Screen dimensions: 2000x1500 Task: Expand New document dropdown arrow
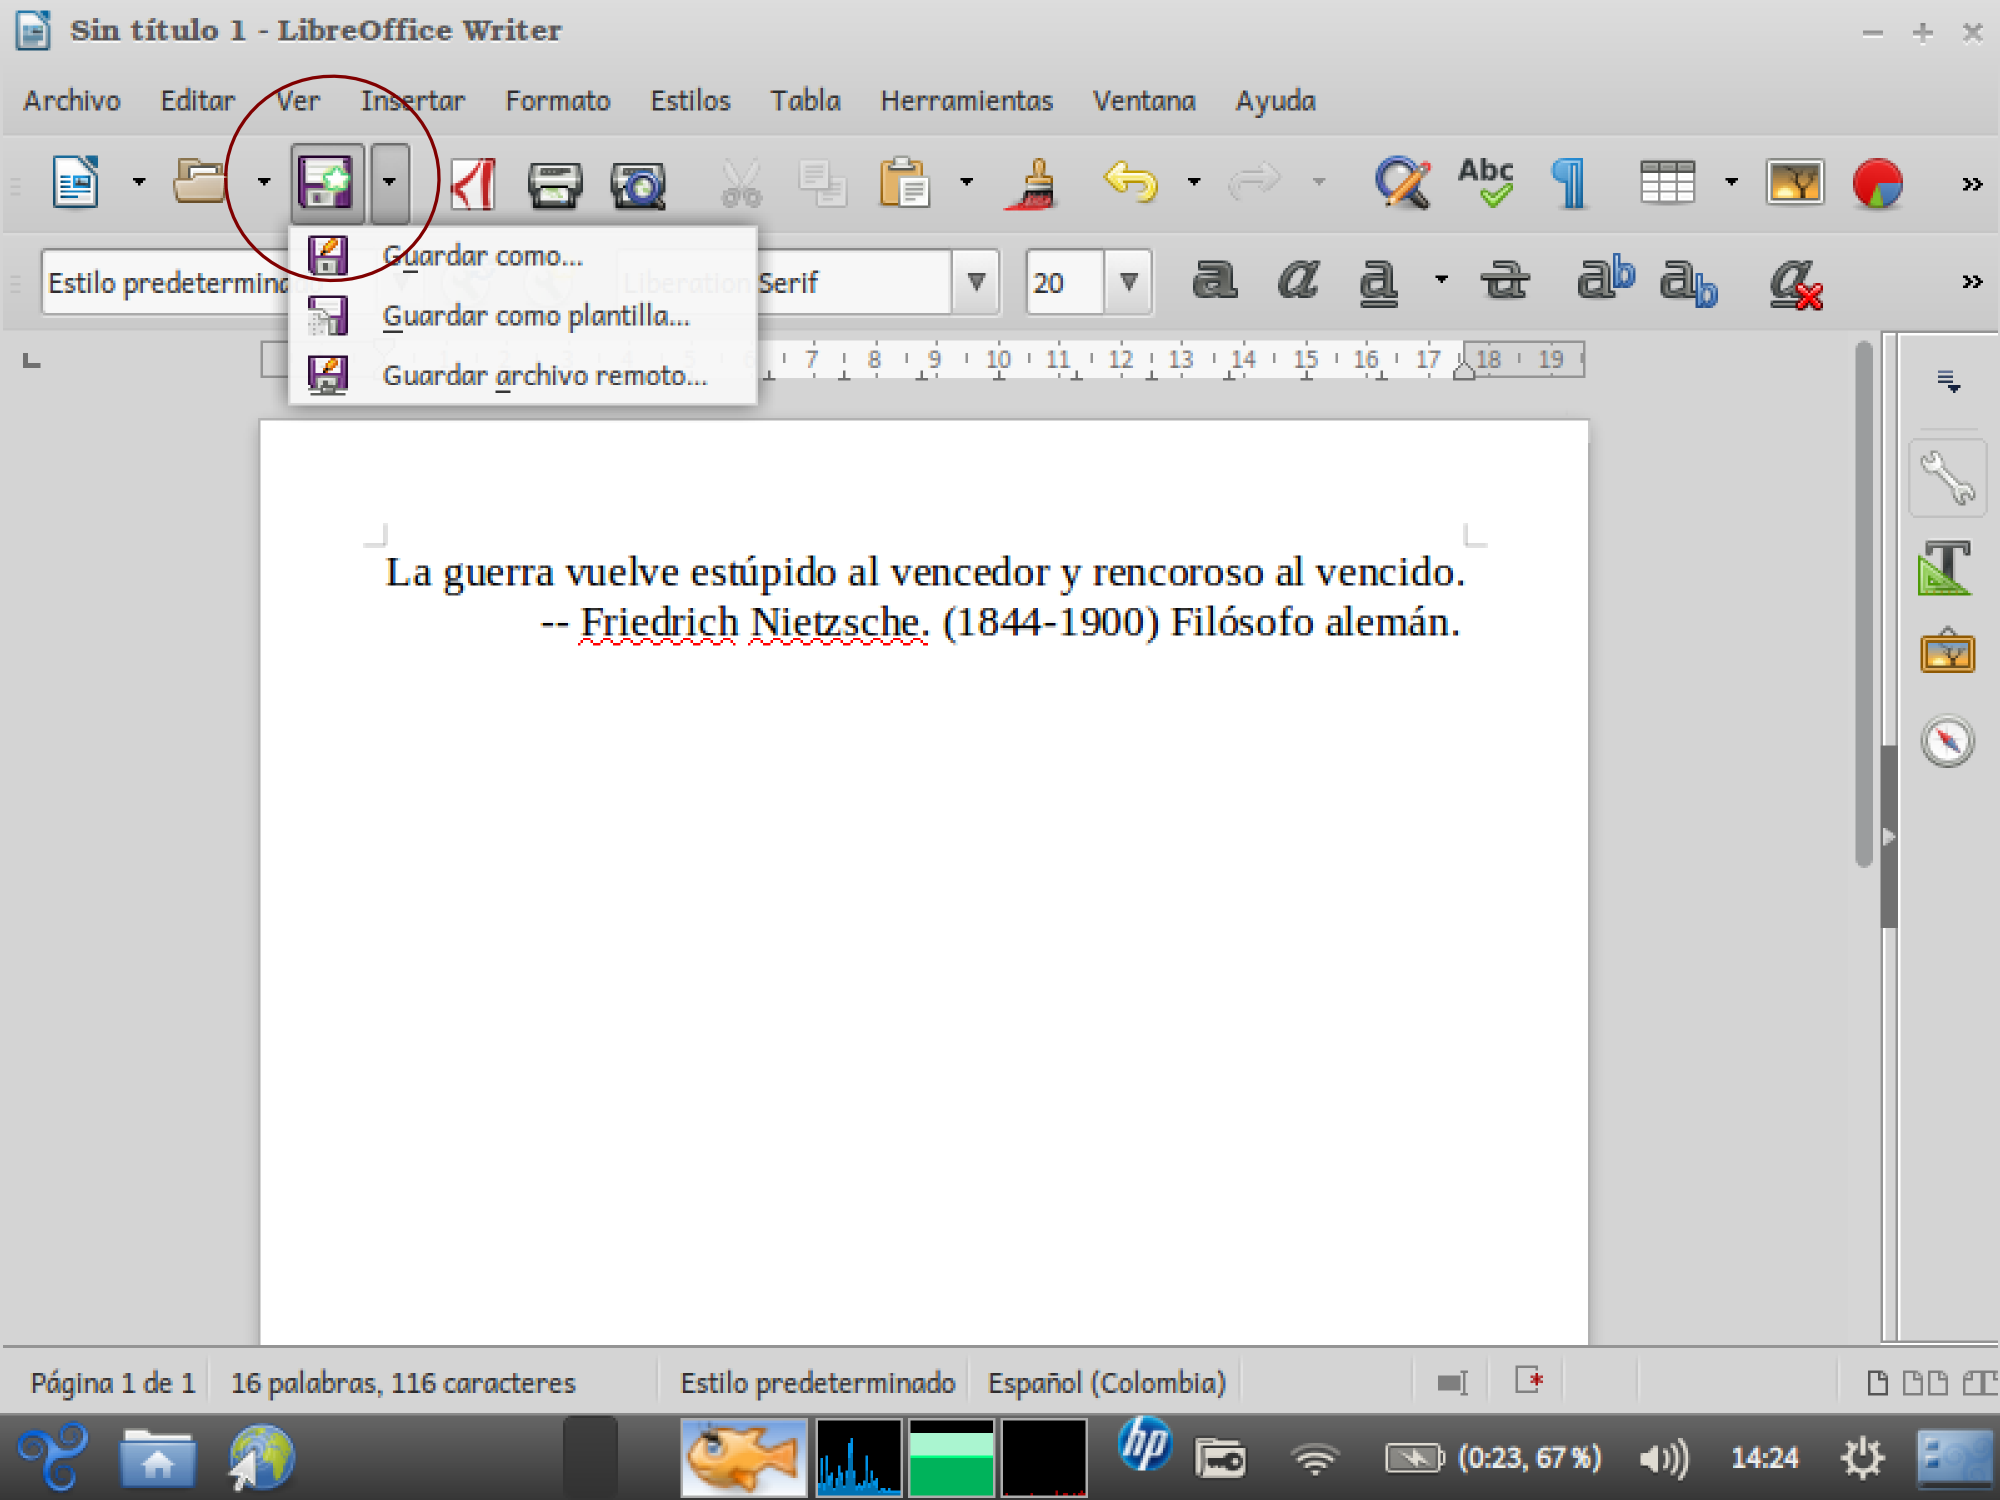(x=139, y=182)
